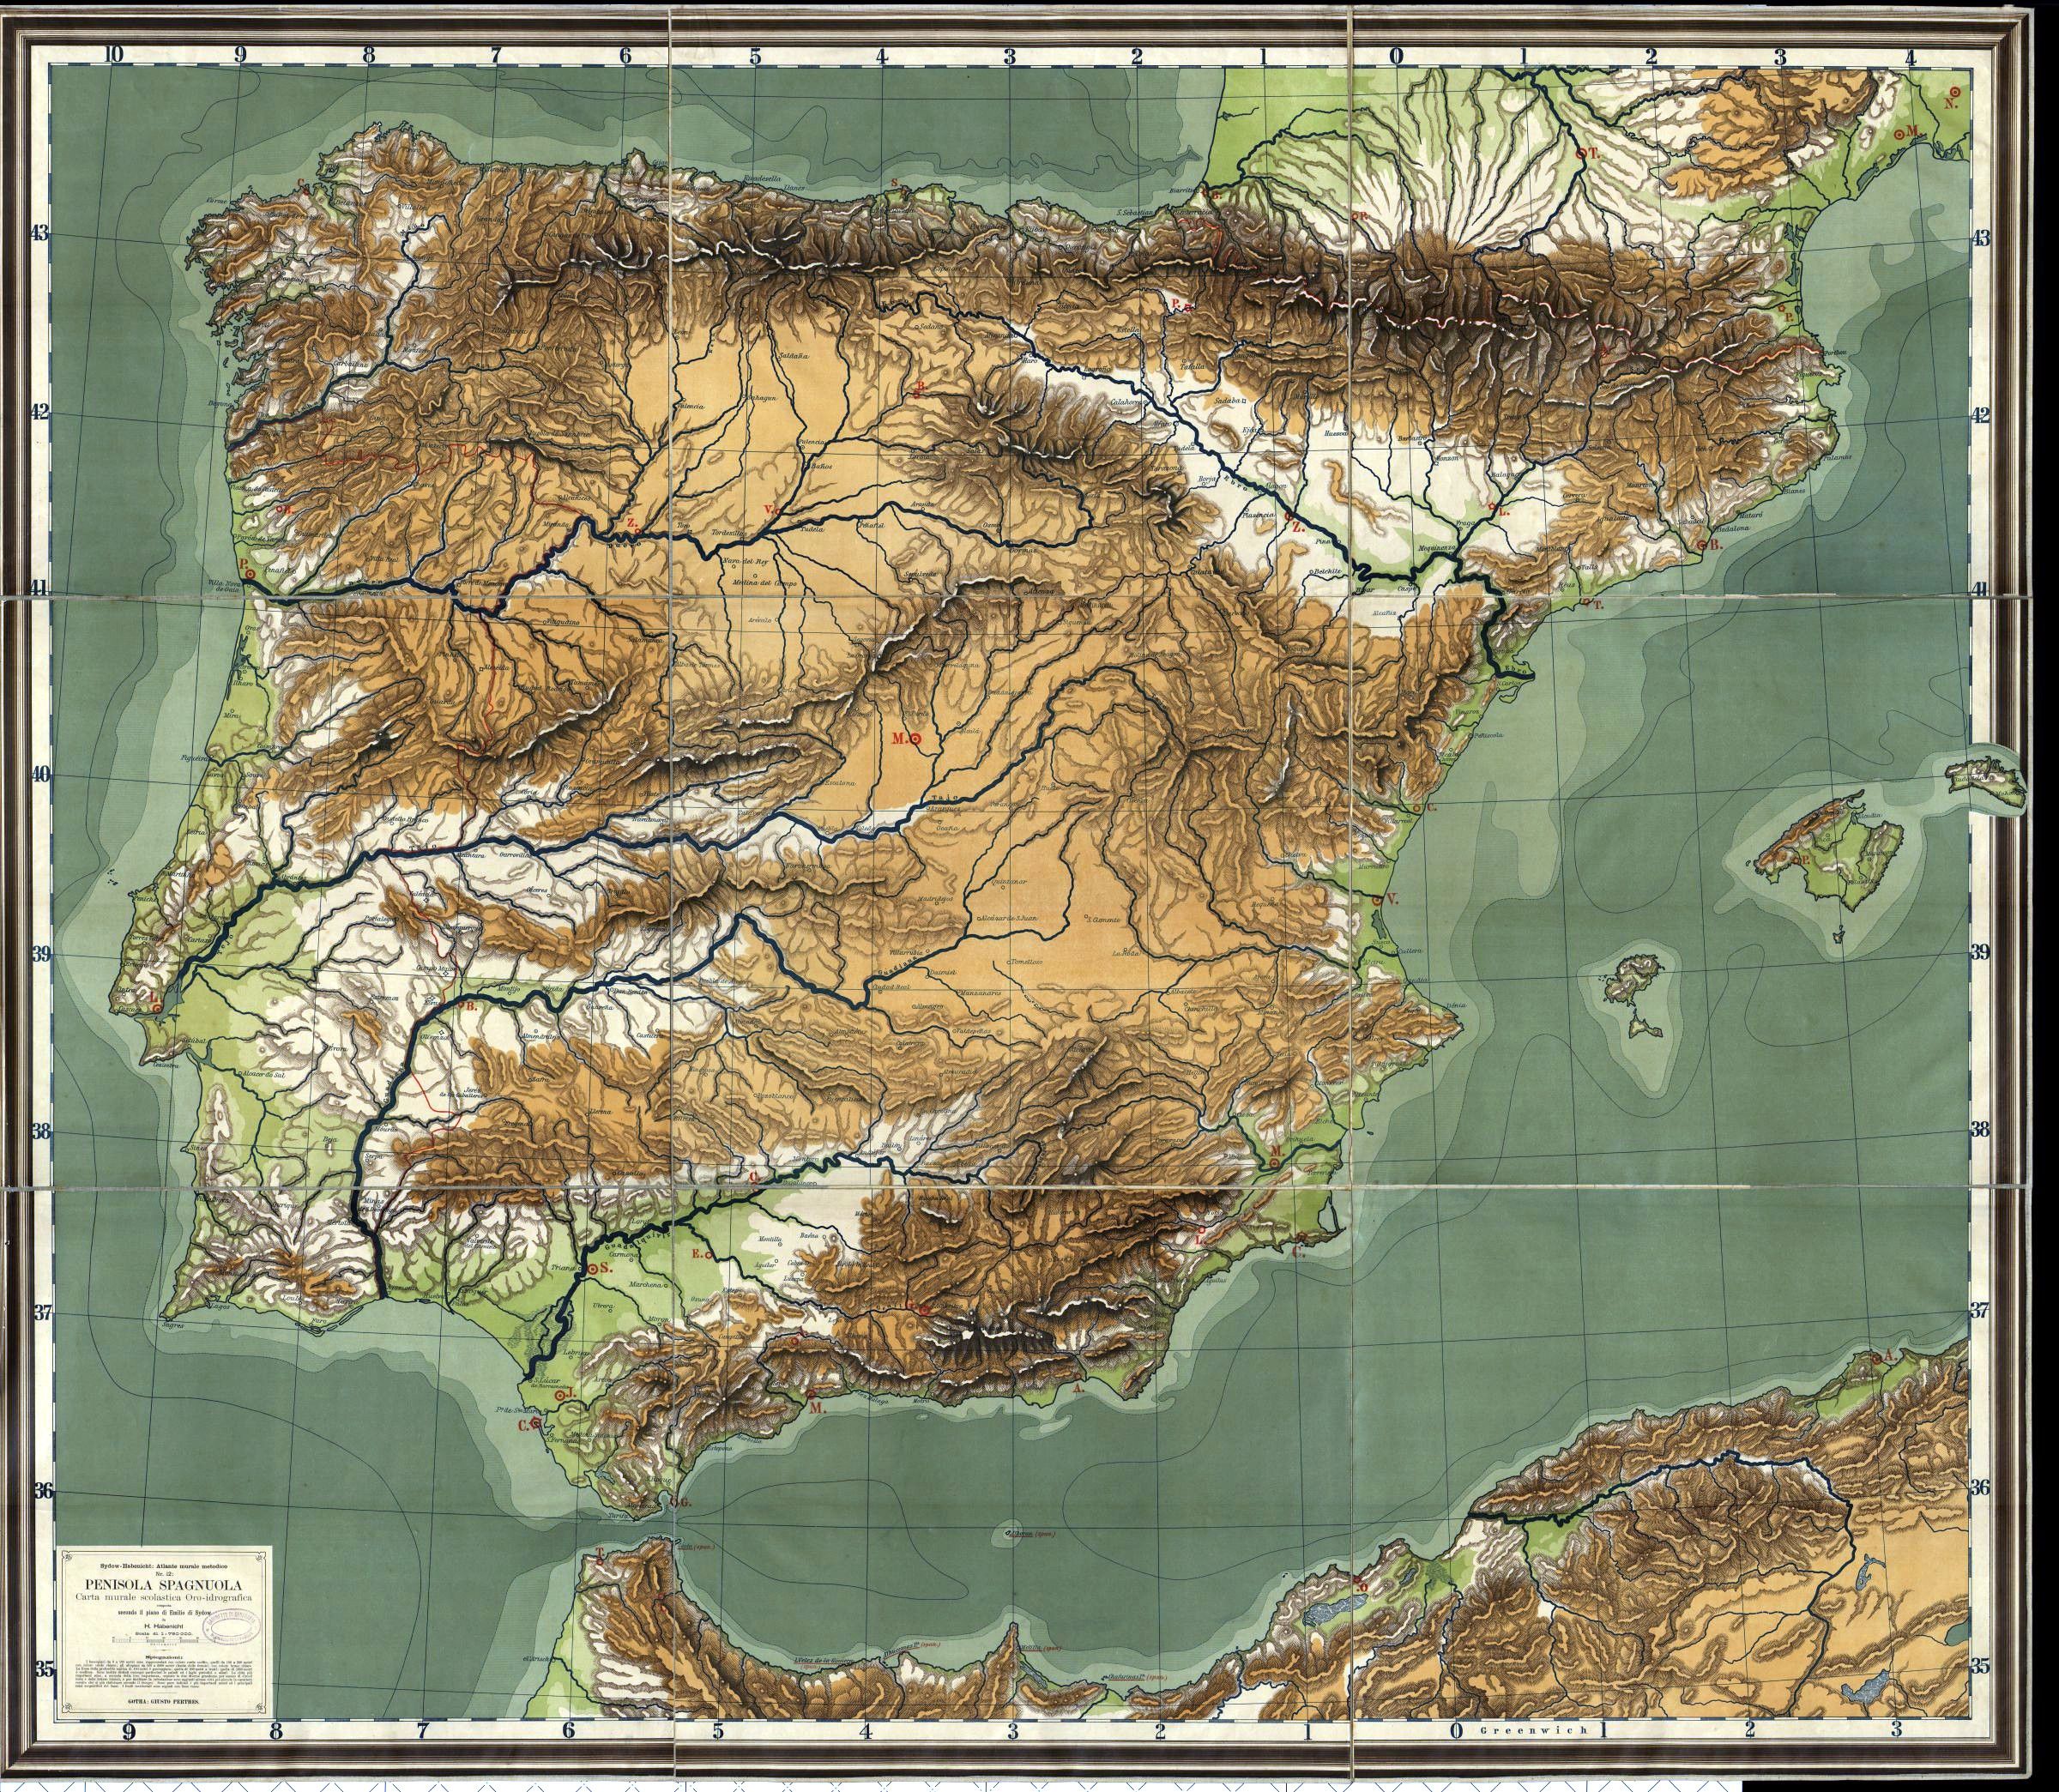
Task: Click the Seville 'S.' red circle marker
Action: click(x=591, y=1267)
